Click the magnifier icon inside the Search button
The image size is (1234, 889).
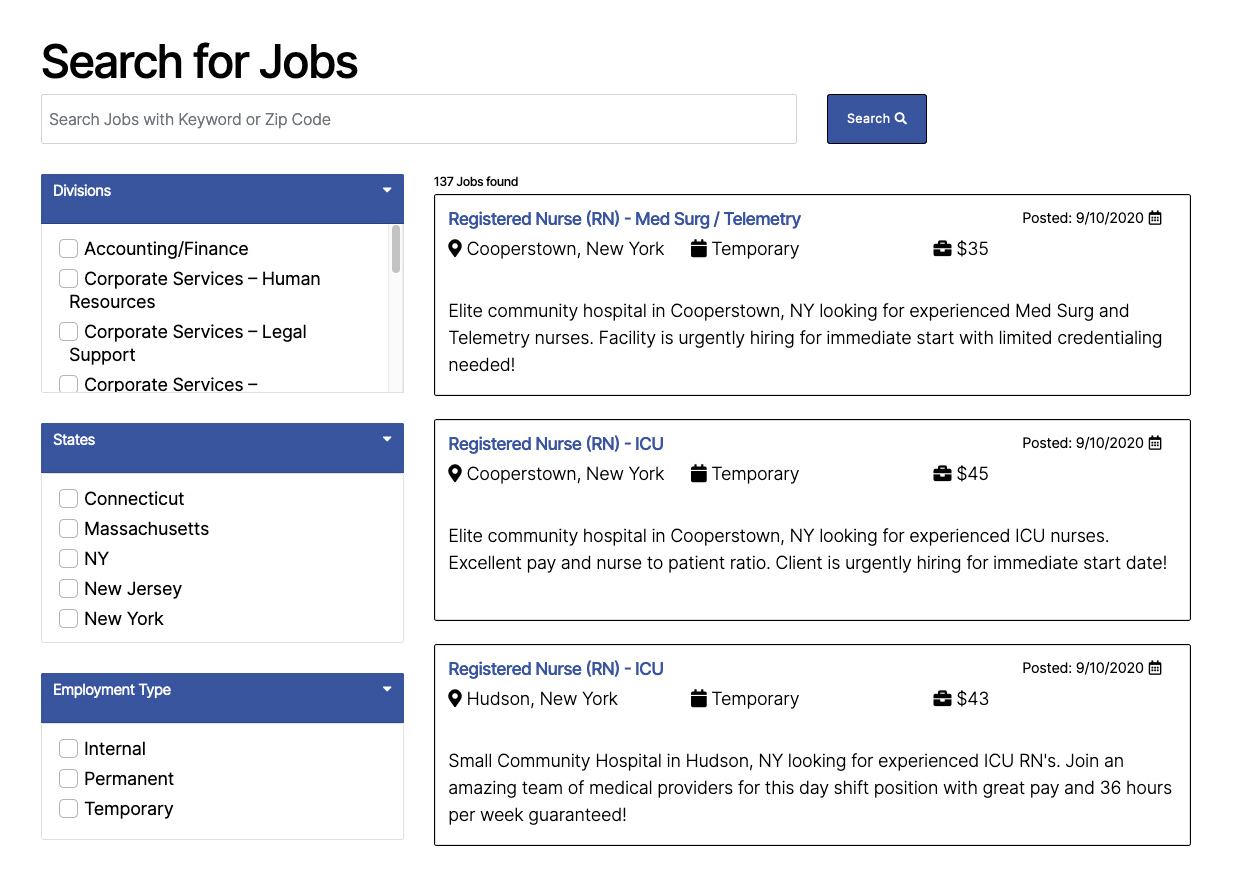902,117
